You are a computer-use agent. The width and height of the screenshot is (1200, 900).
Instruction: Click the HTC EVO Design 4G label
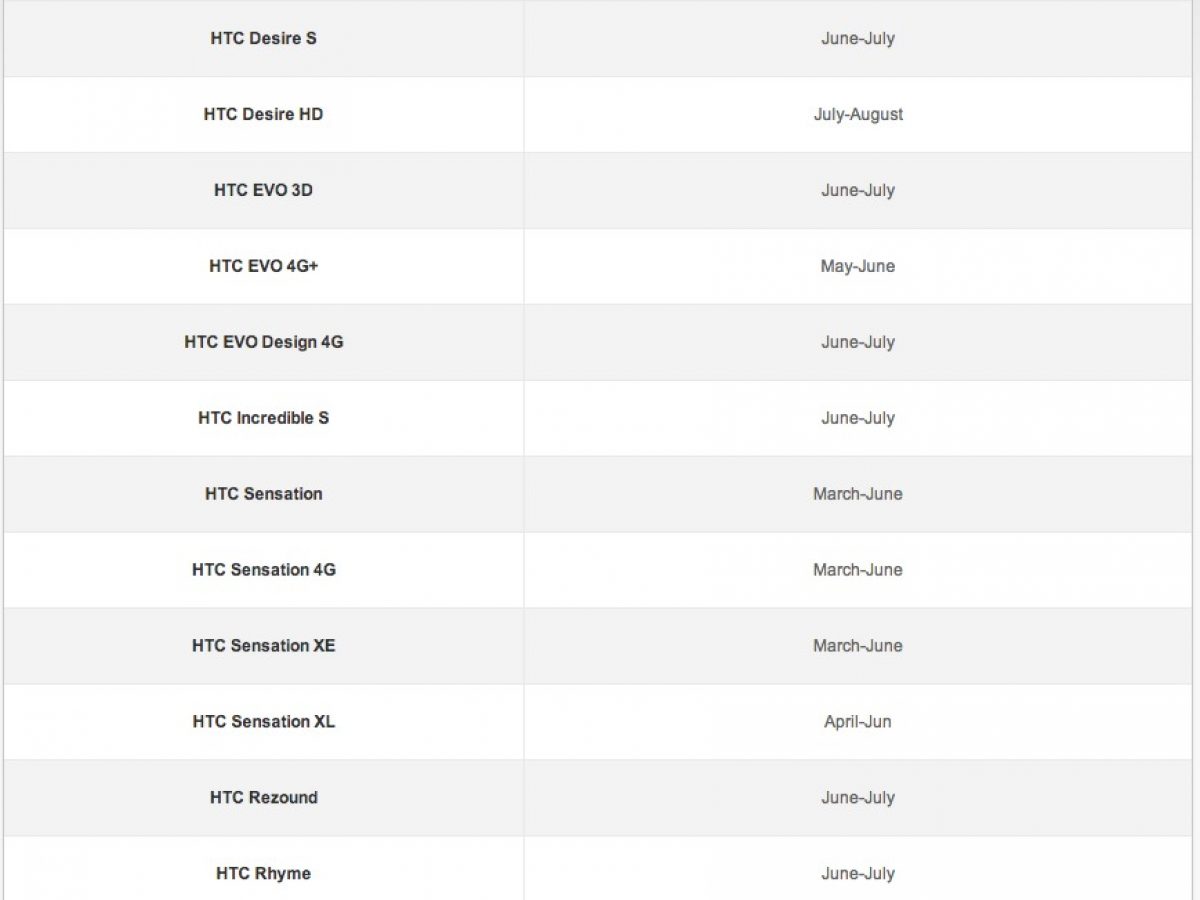coord(263,343)
